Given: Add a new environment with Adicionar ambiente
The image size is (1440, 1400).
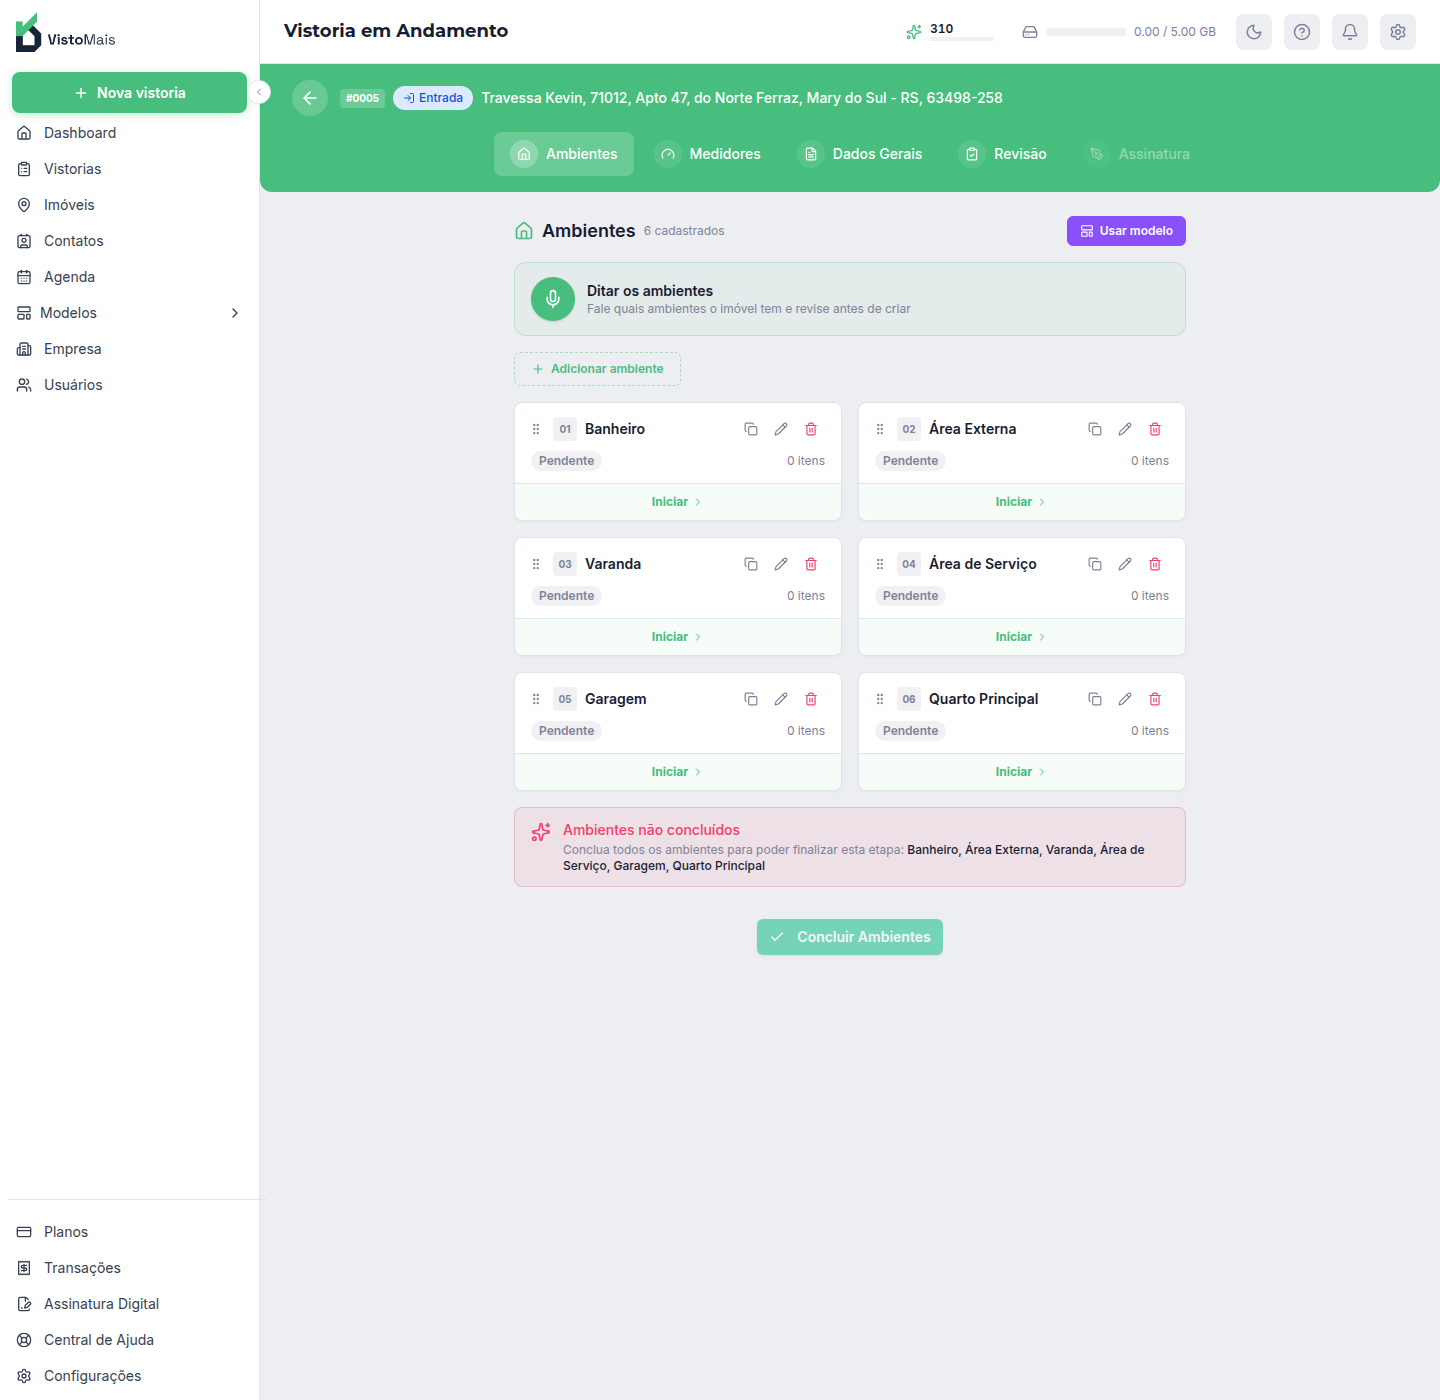Looking at the screenshot, I should tap(598, 369).
